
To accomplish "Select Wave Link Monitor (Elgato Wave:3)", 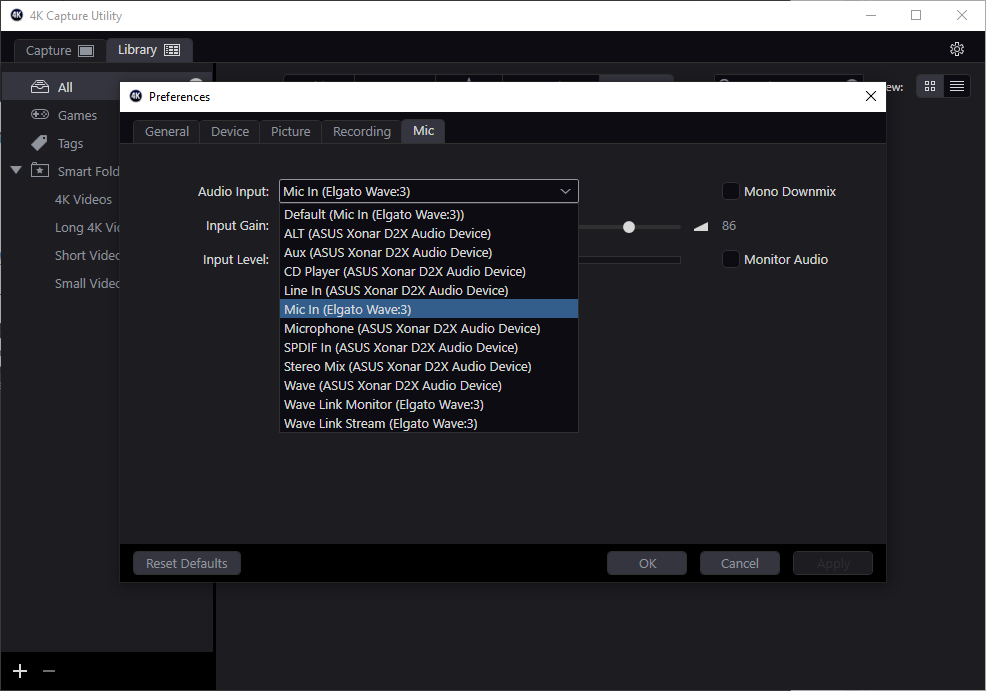I will (x=428, y=404).
